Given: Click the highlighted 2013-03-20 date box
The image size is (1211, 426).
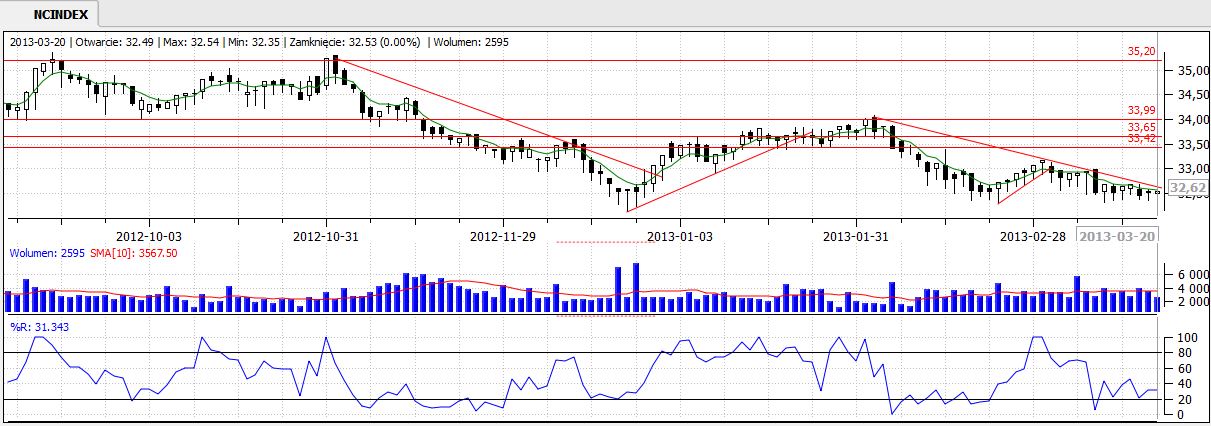Looking at the screenshot, I should 1119,236.
